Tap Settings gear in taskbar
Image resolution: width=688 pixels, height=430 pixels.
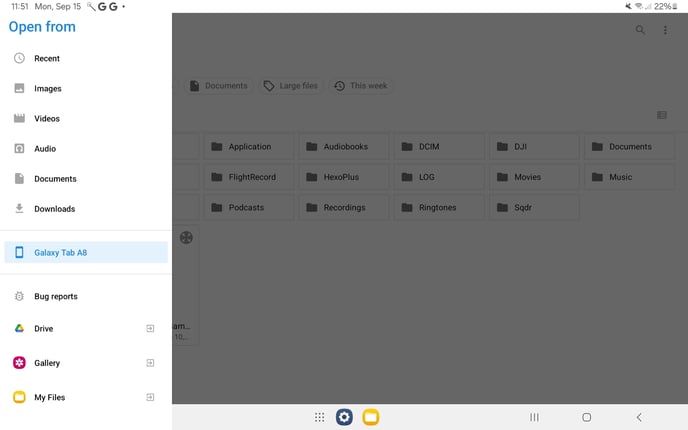pos(344,417)
